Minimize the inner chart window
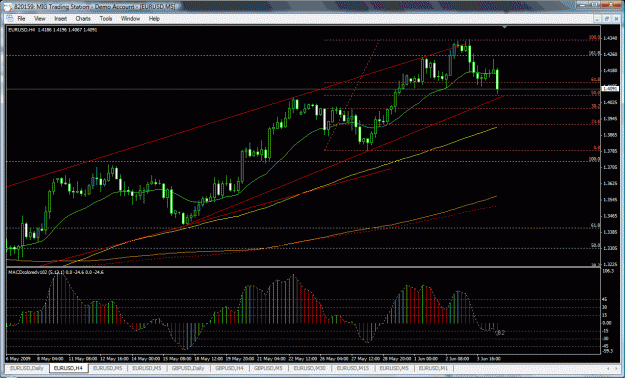The width and height of the screenshot is (625, 378). (597, 18)
